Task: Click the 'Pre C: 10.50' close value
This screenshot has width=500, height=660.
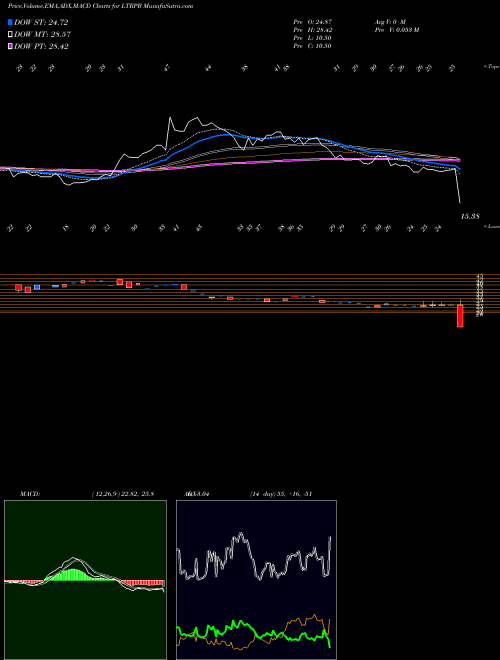Action: click(x=313, y=46)
